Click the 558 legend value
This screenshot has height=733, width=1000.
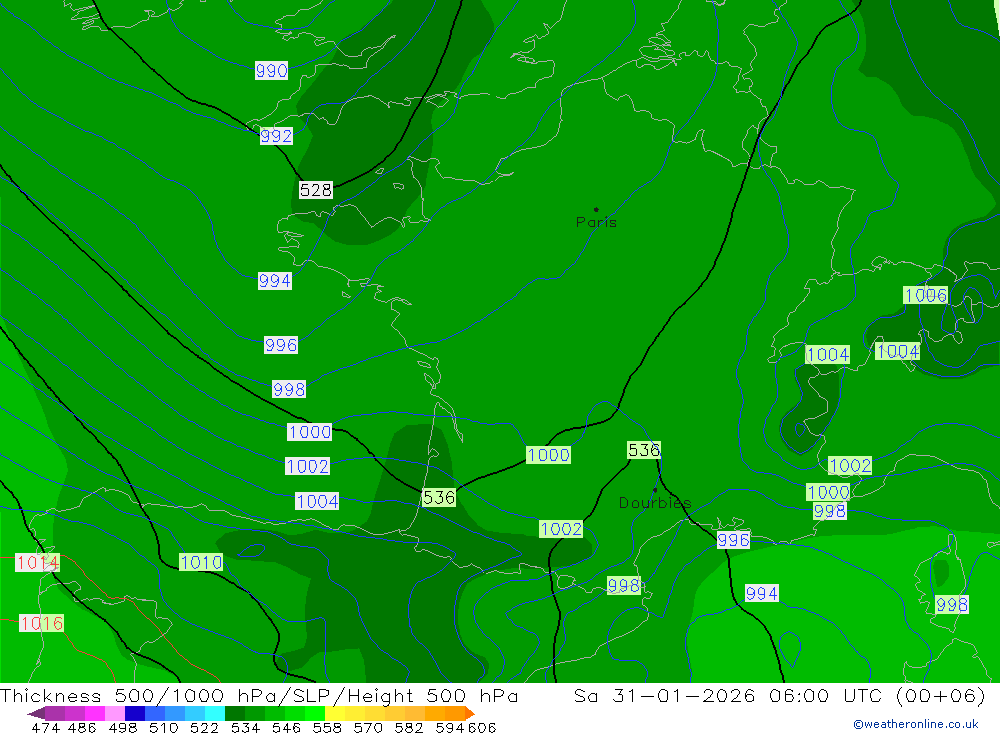coord(327,727)
